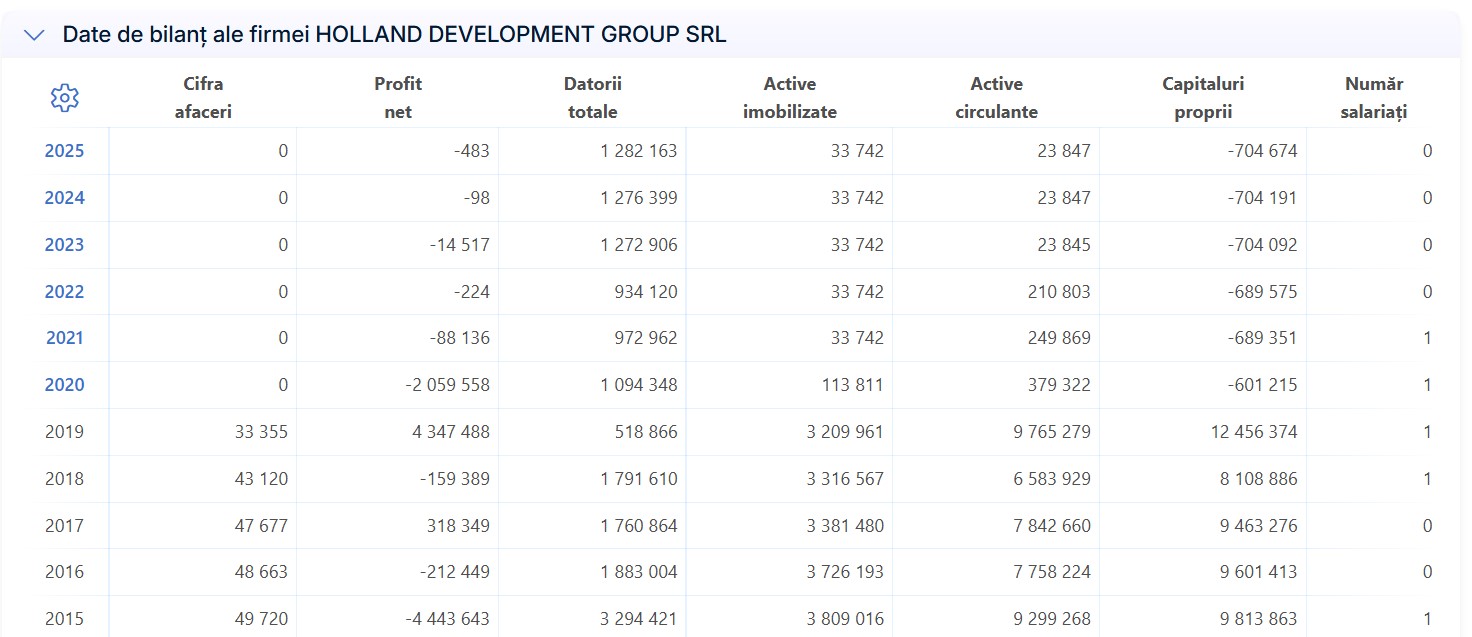
Task: Select the 2015 equity value 9 813 863
Action: (x=1260, y=619)
